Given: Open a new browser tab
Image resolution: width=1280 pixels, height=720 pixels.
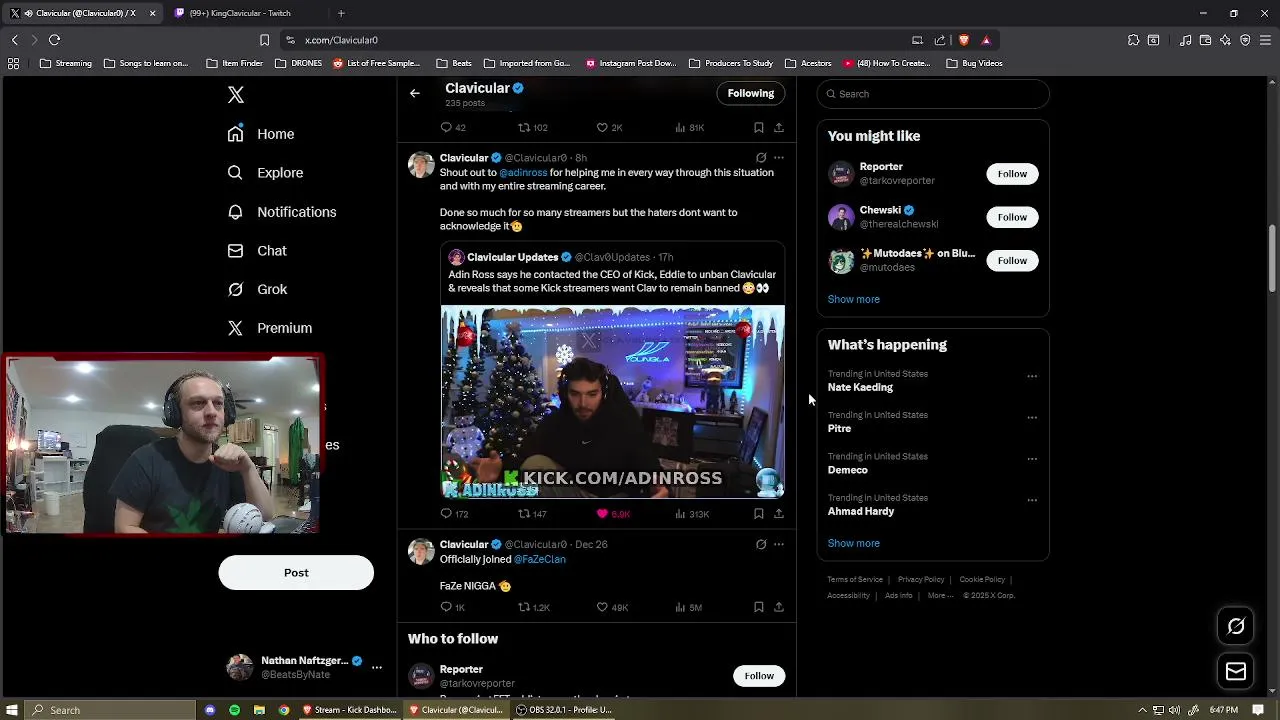Looking at the screenshot, I should 341,13.
